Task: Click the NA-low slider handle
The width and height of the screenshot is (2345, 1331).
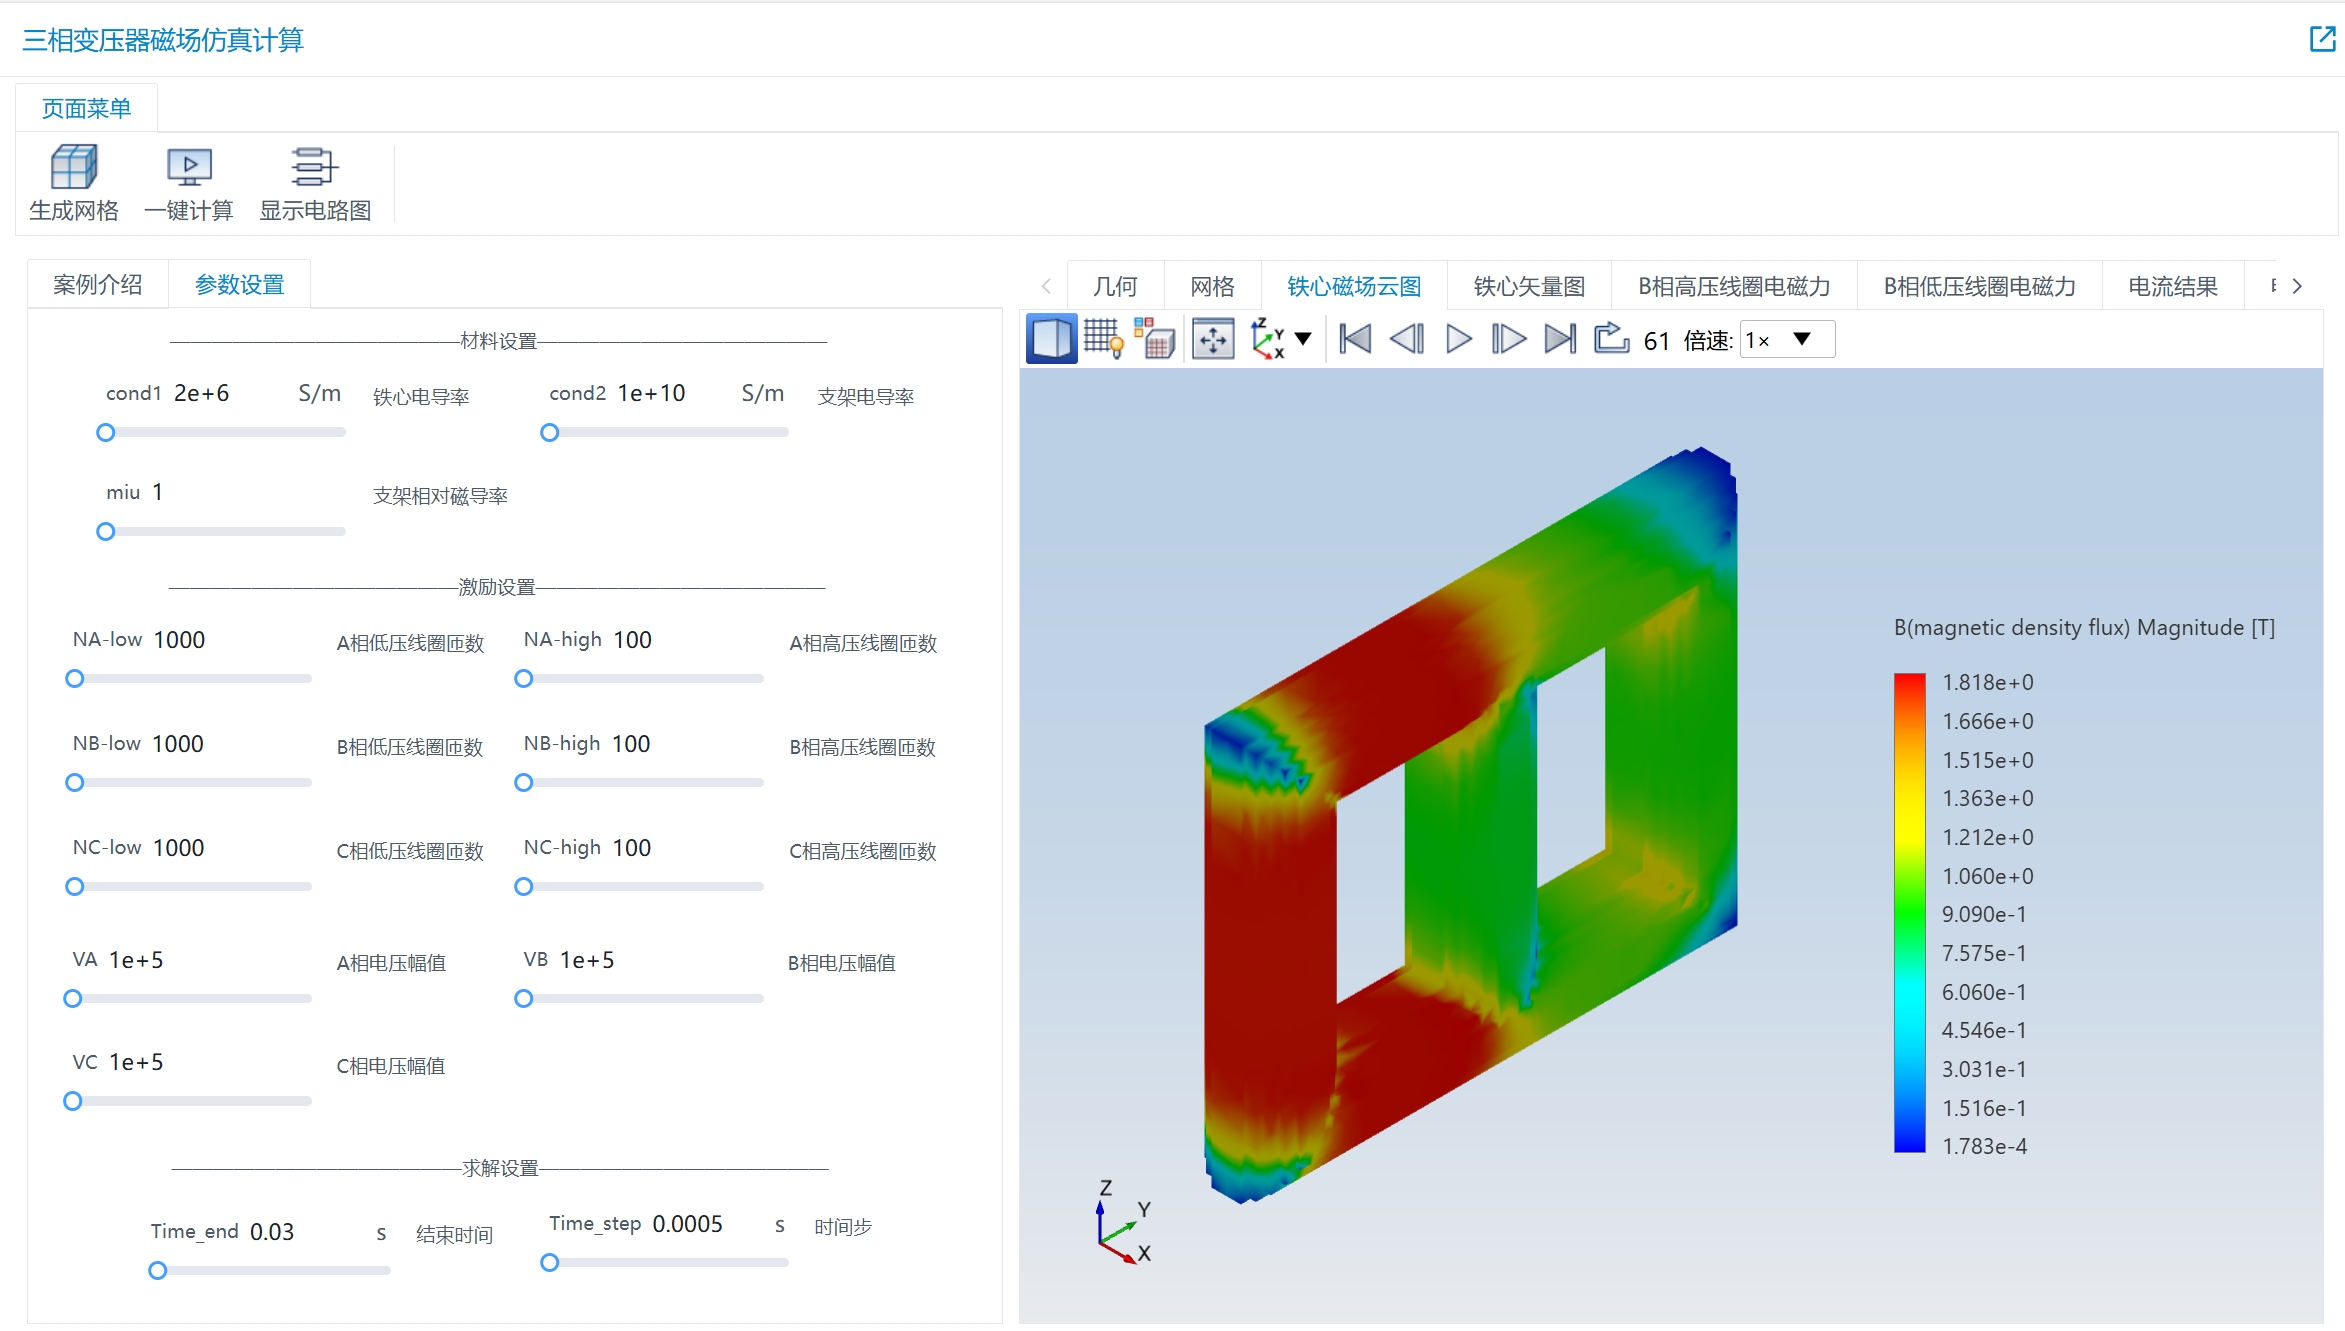Action: click(x=74, y=679)
